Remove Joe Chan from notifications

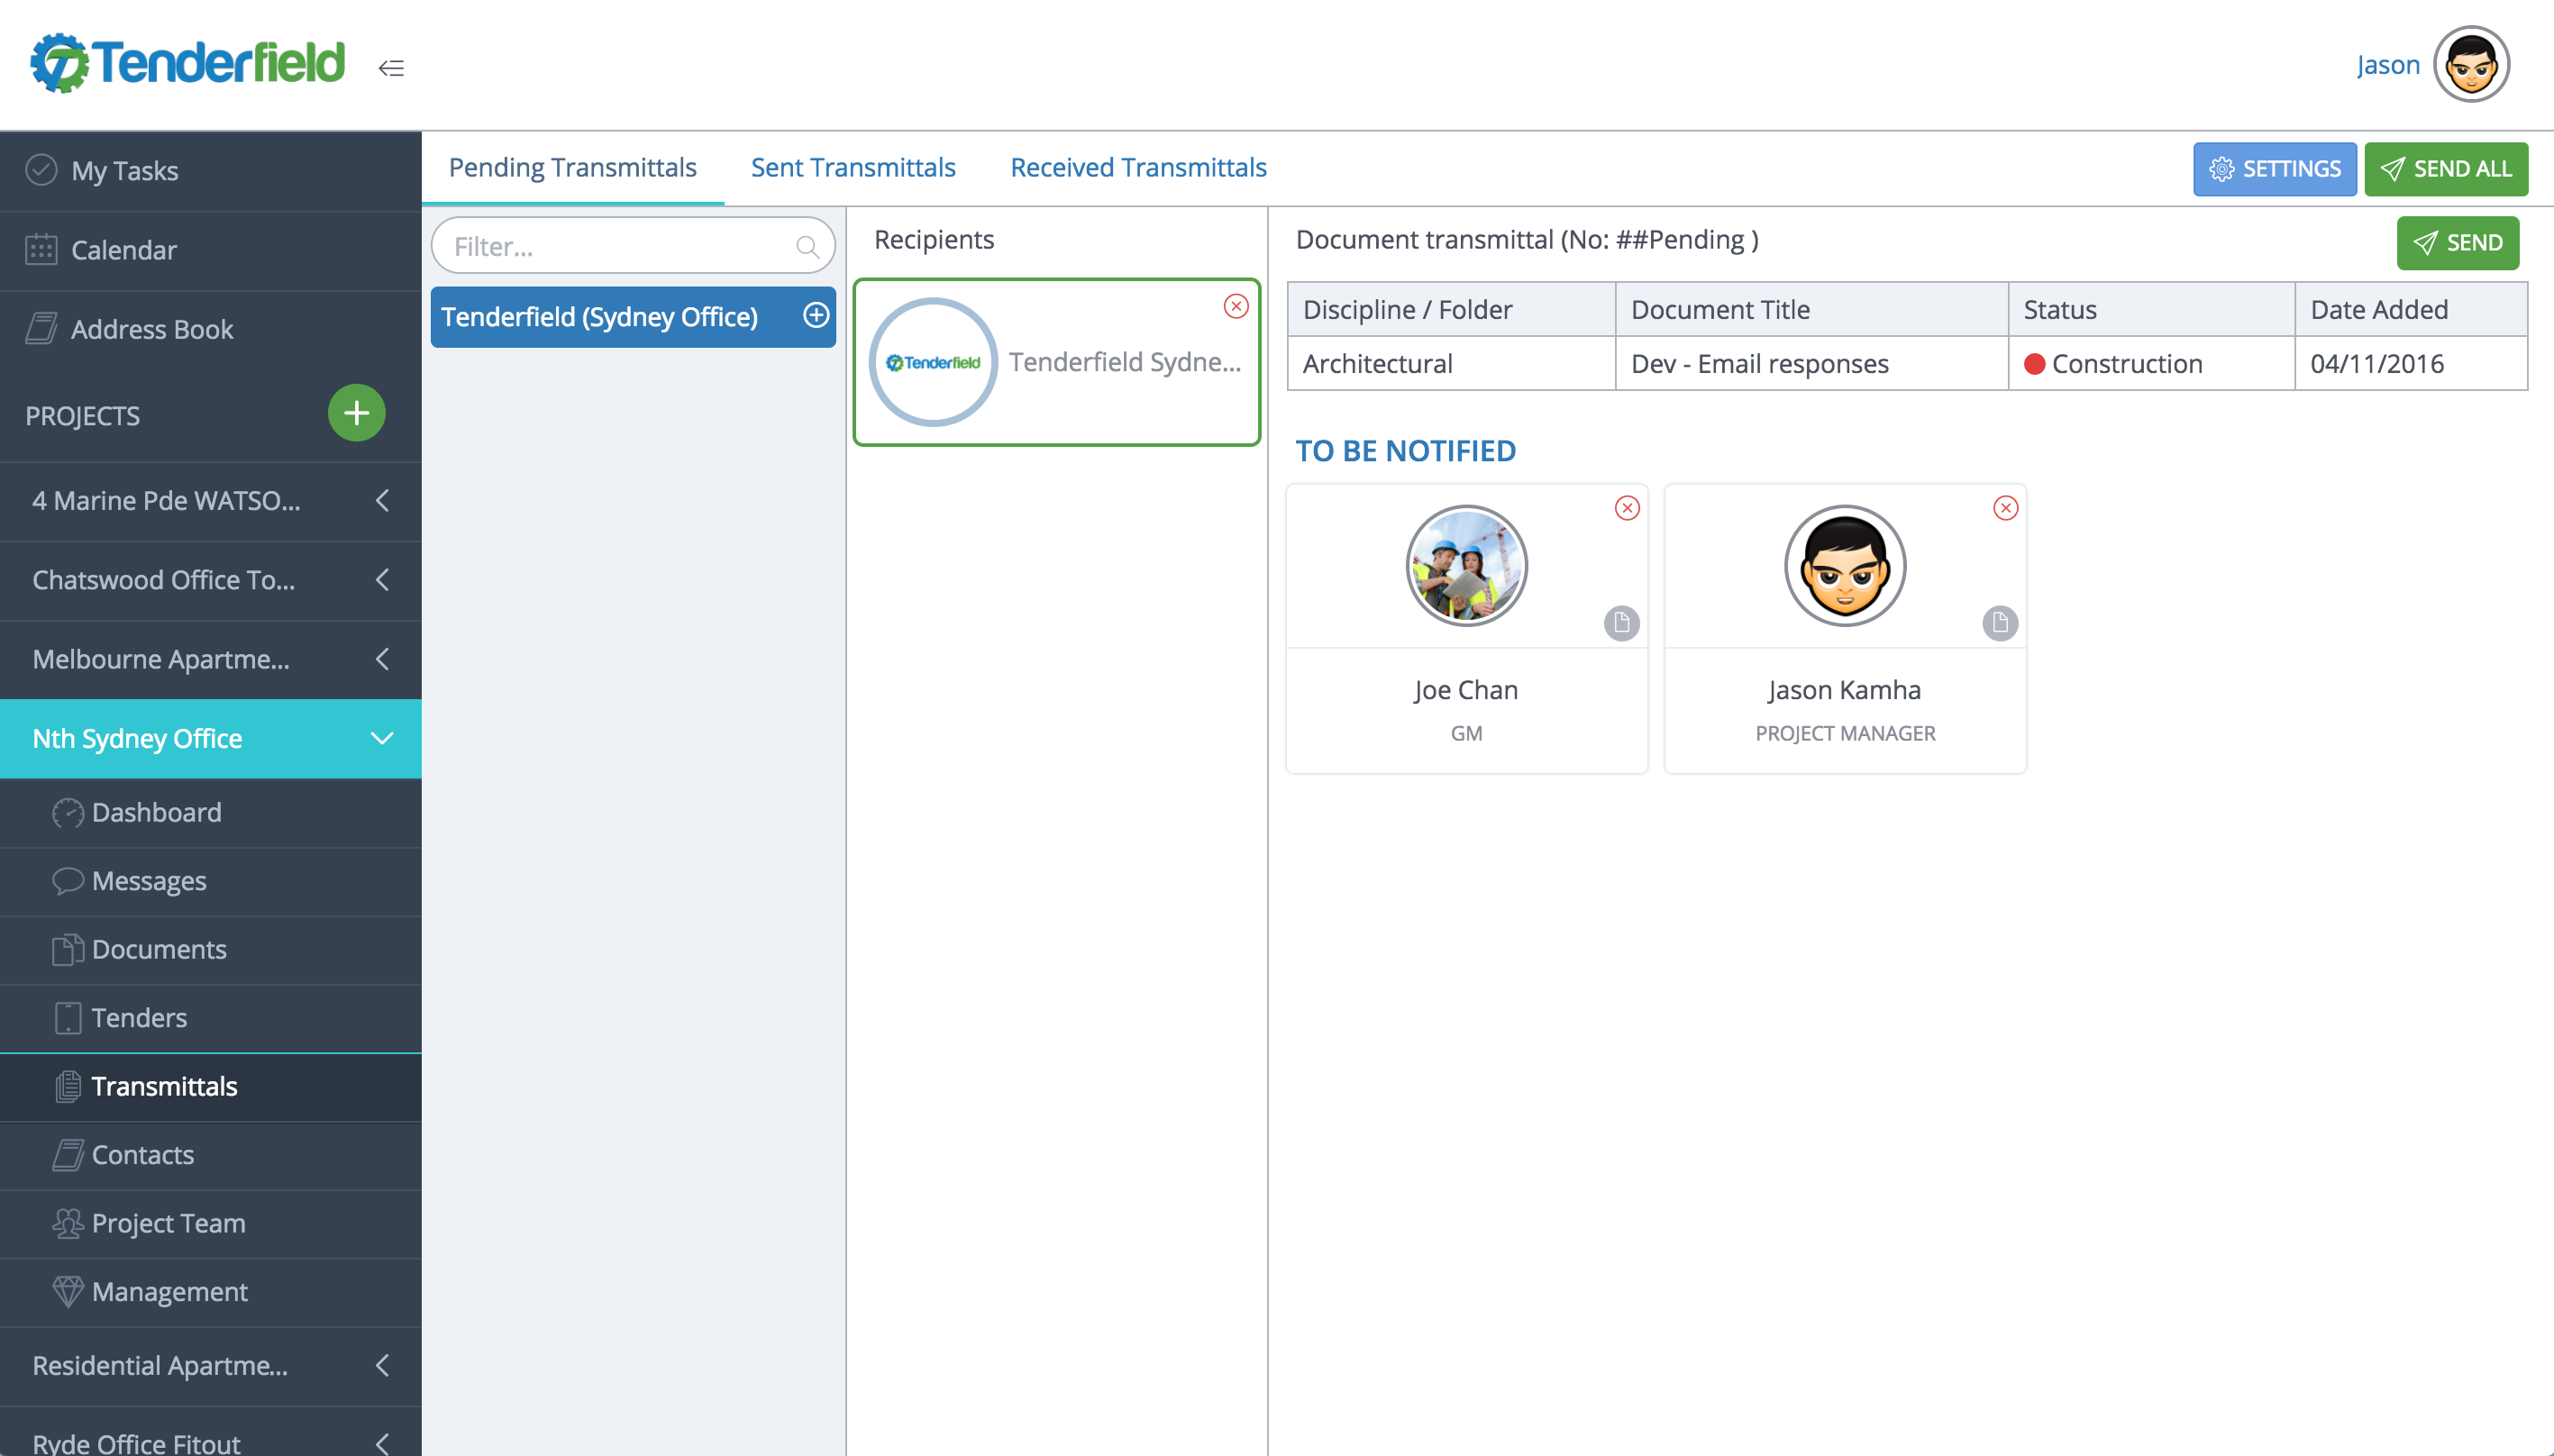click(x=1627, y=508)
